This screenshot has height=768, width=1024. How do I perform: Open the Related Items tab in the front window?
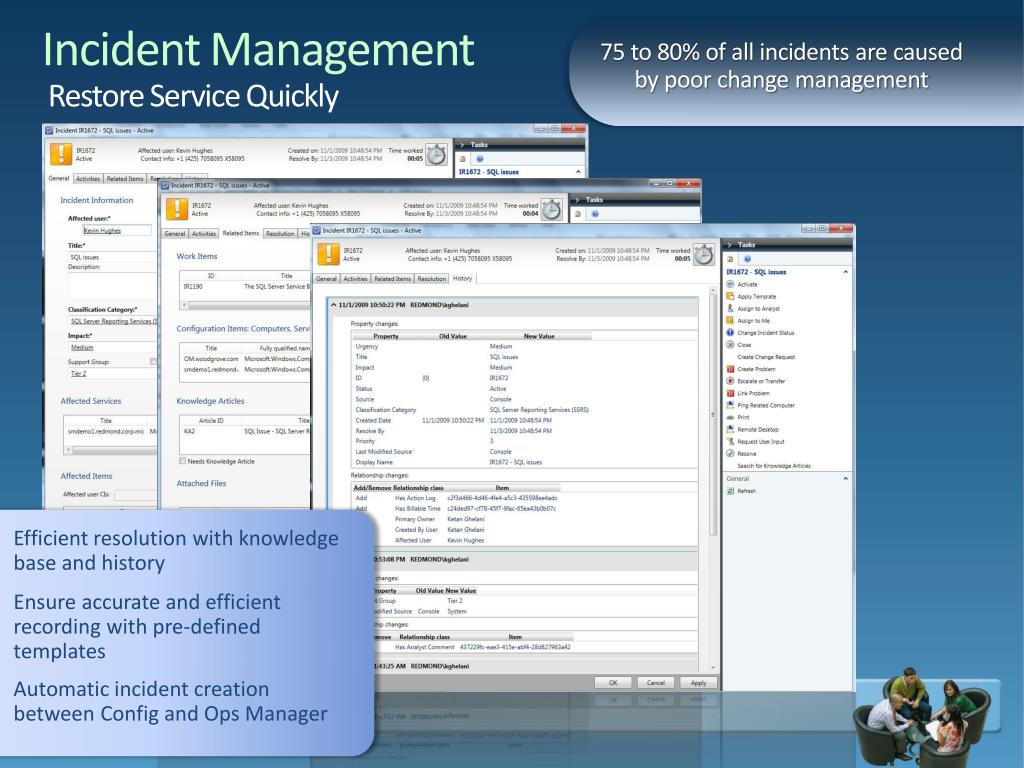(x=392, y=279)
